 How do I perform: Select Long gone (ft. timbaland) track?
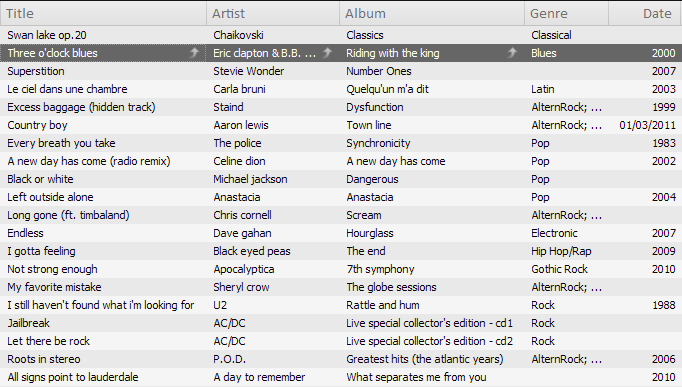click(x=341, y=215)
